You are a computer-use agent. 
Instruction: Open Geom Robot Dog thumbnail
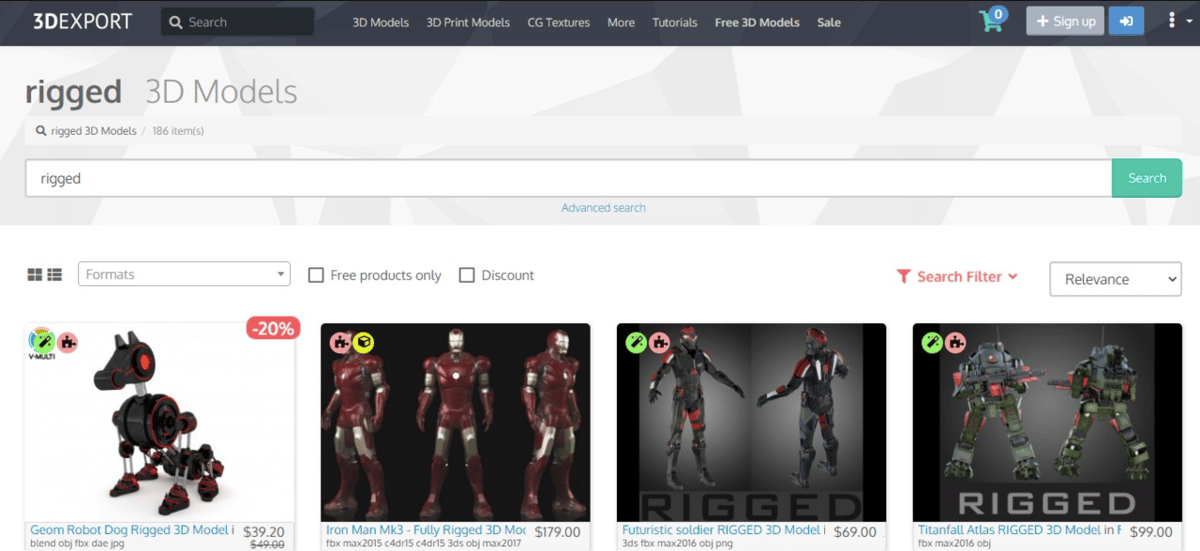160,421
